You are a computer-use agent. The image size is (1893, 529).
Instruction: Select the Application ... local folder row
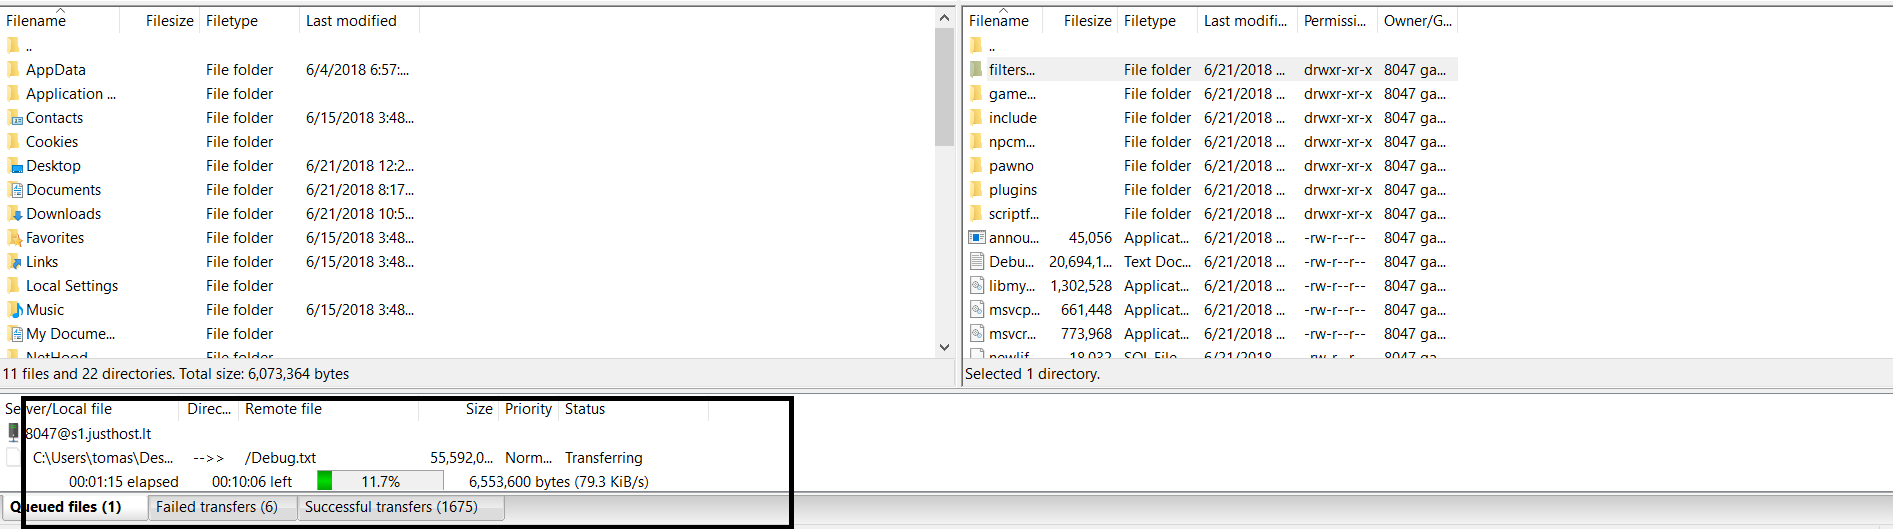click(210, 93)
